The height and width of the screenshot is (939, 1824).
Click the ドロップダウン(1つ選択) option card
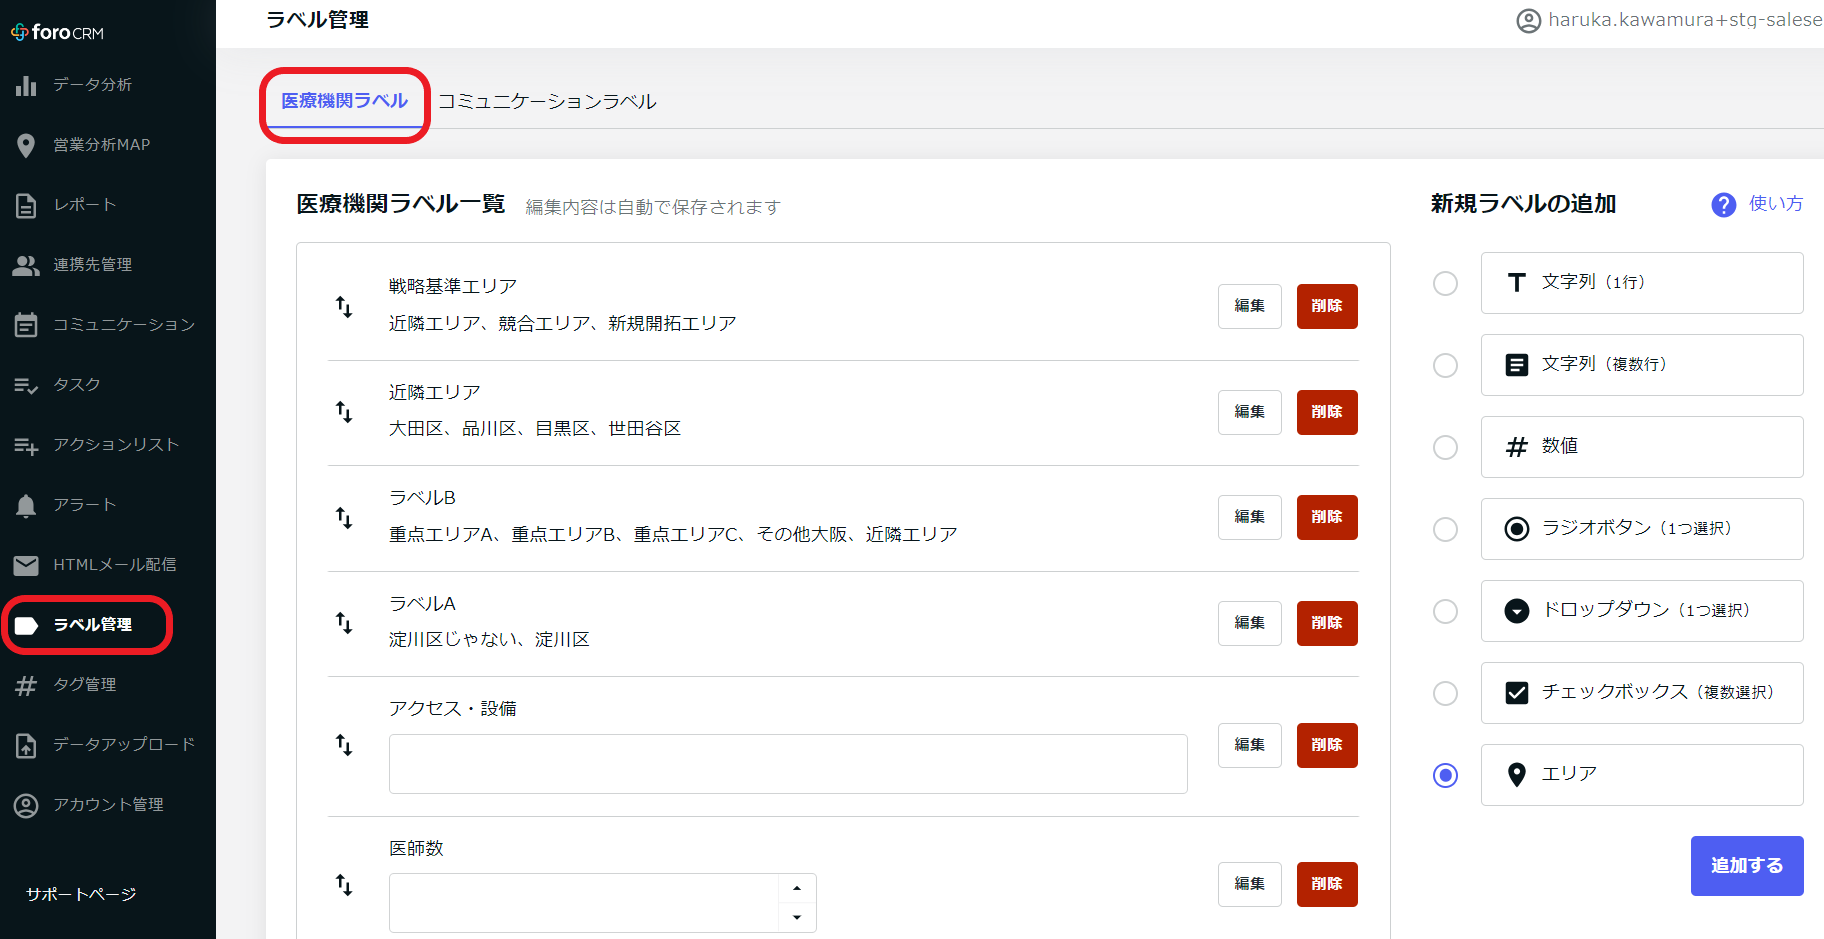(1642, 611)
